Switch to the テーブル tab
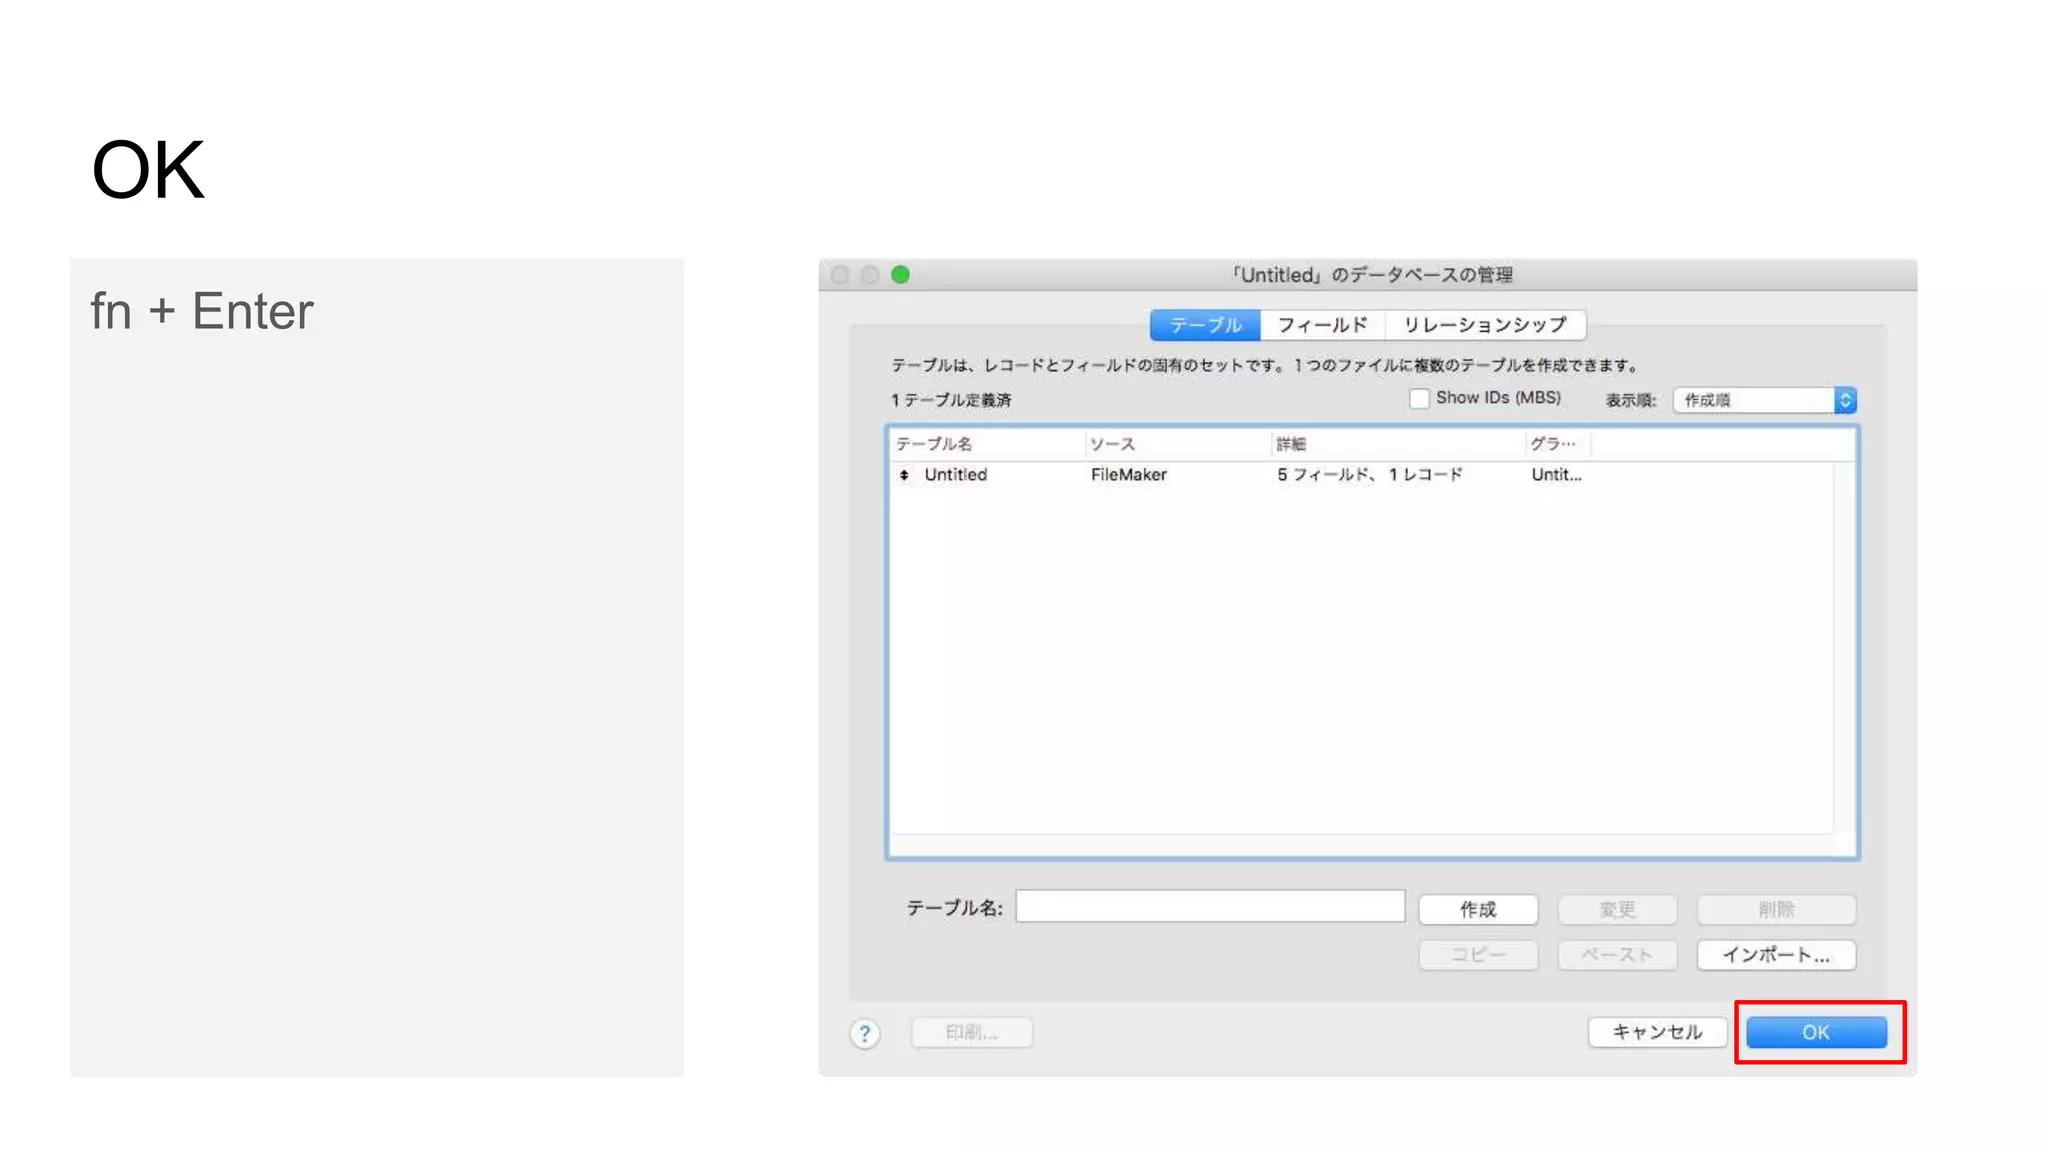The image size is (2048, 1152). click(1205, 325)
